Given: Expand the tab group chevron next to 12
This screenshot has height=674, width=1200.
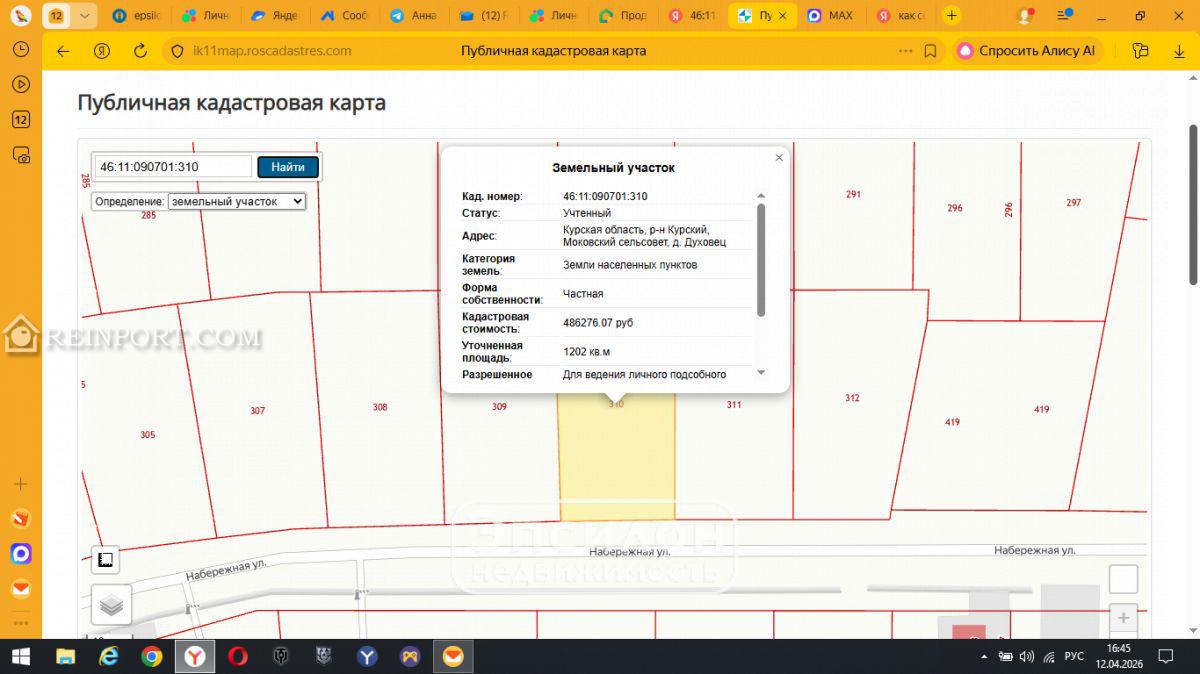Looking at the screenshot, I should pyautogui.click(x=84, y=16).
